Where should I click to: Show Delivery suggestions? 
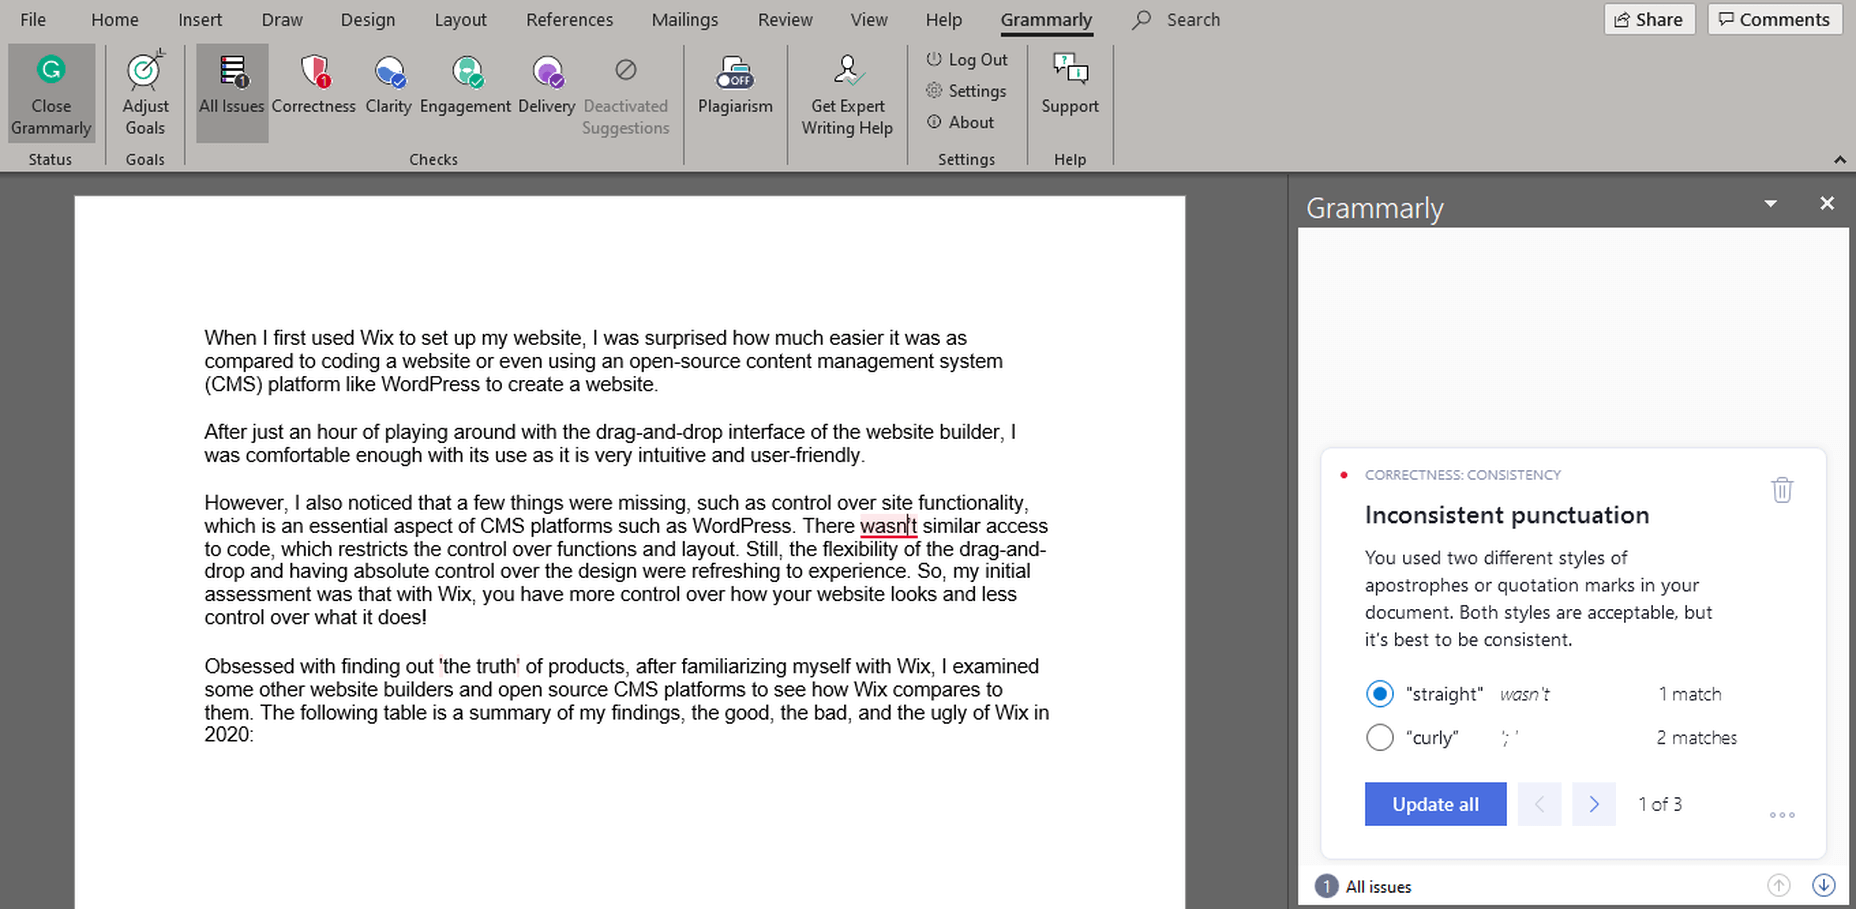[x=547, y=85]
